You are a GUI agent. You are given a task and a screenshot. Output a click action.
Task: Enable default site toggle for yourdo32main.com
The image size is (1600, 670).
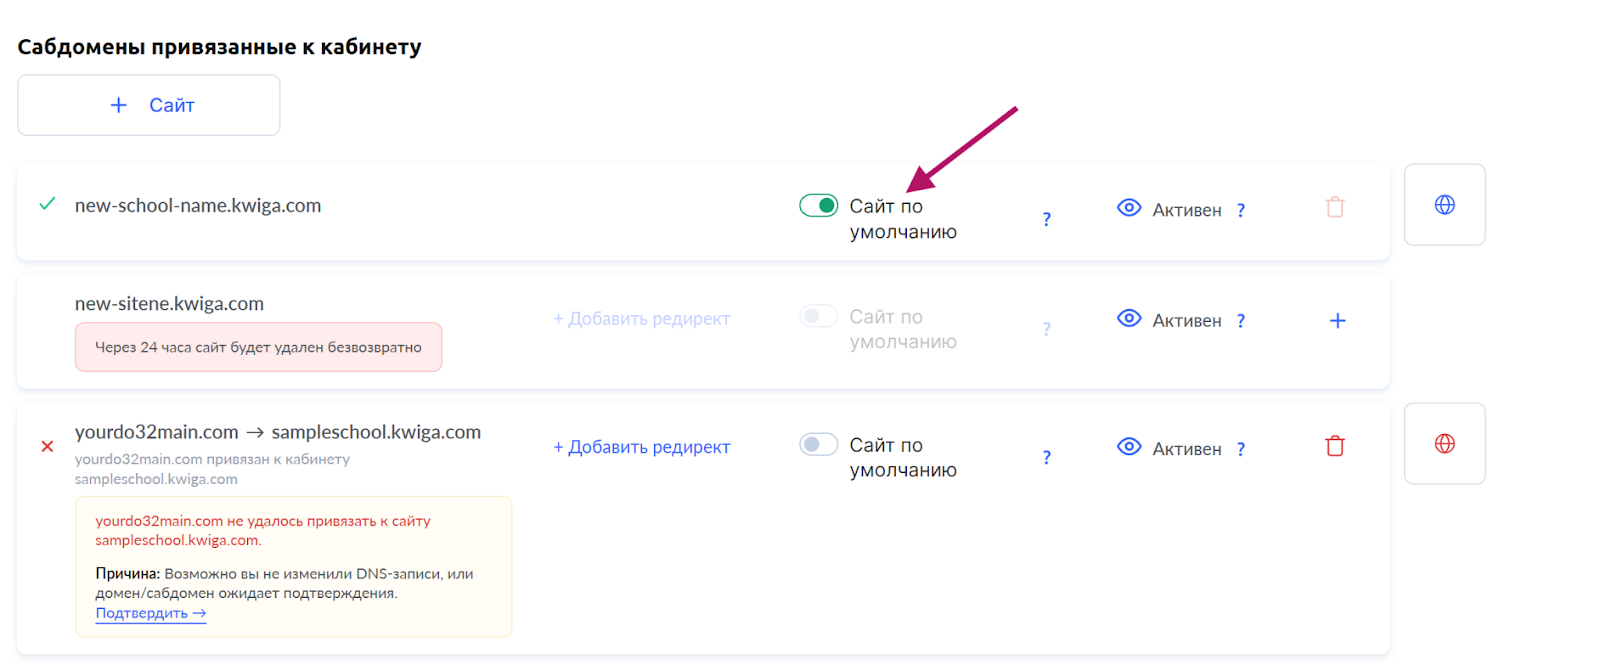click(x=818, y=444)
